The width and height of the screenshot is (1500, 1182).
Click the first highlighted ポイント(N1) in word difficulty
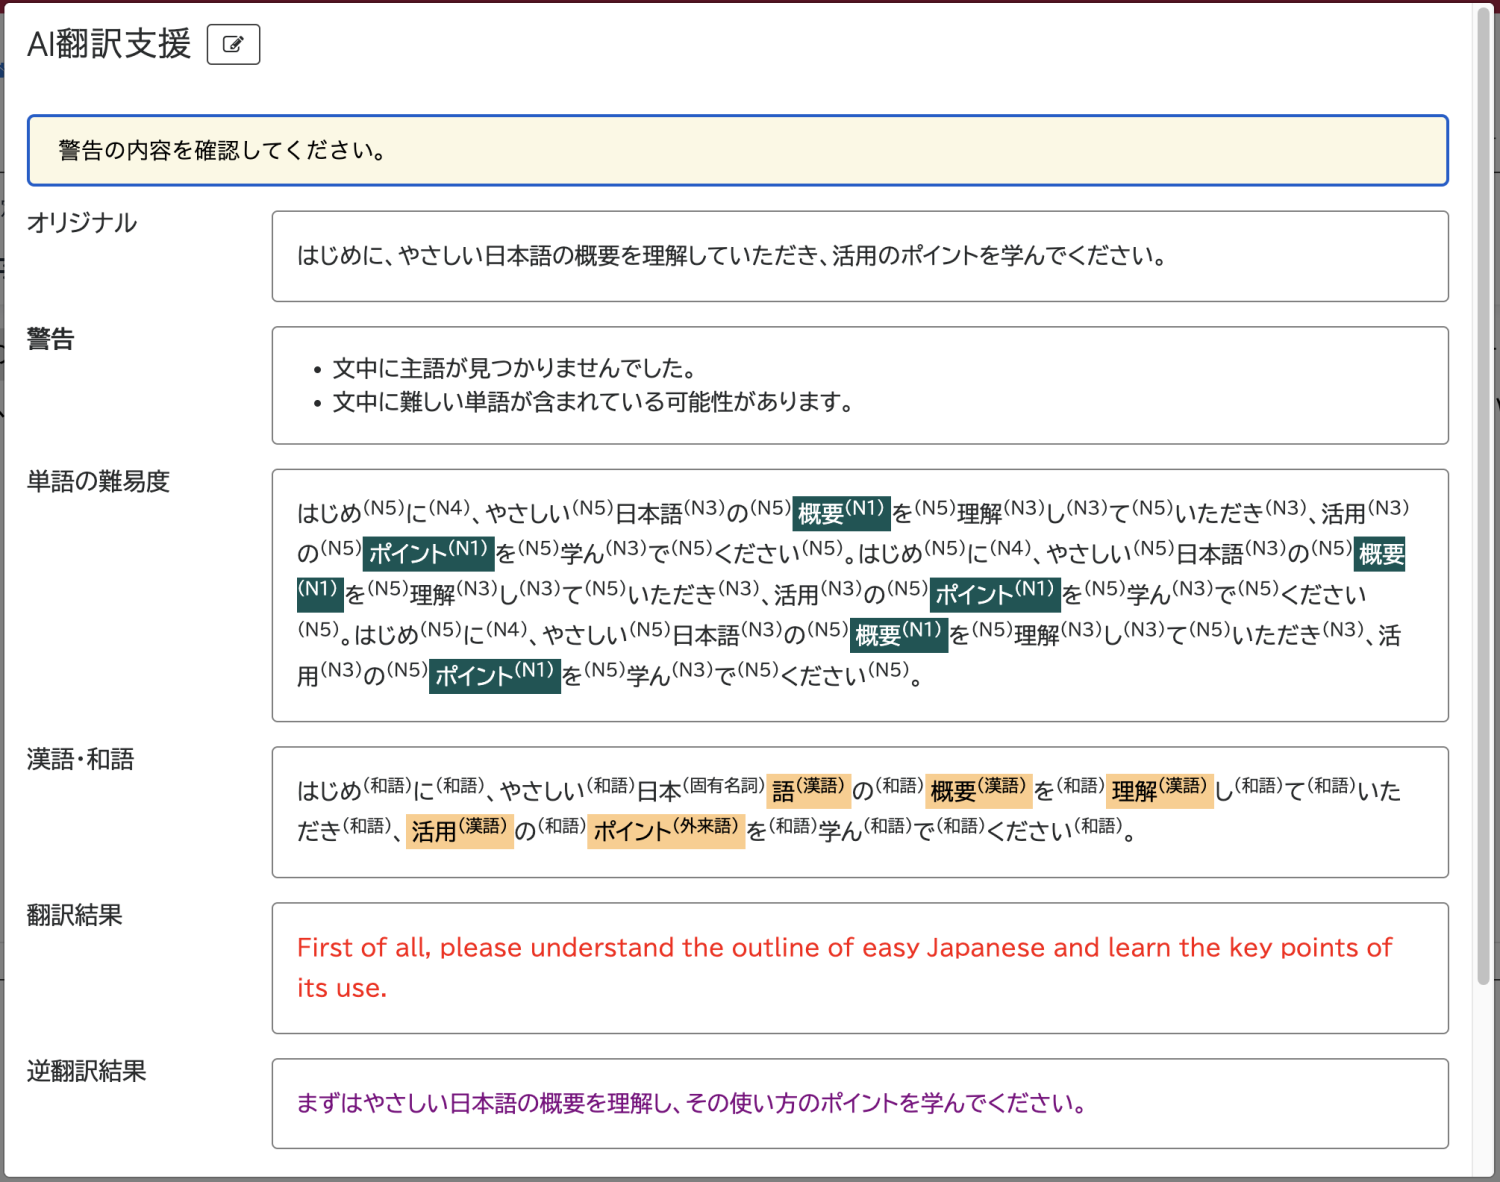pyautogui.click(x=428, y=553)
